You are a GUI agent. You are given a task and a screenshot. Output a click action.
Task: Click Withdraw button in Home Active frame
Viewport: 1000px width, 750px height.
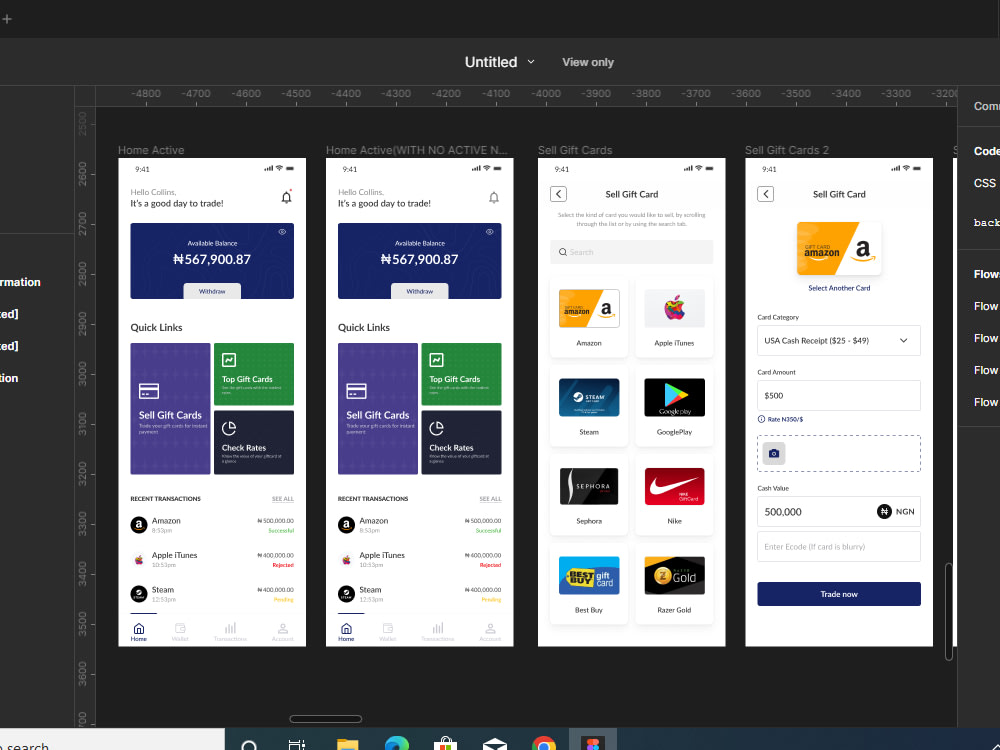(x=212, y=291)
